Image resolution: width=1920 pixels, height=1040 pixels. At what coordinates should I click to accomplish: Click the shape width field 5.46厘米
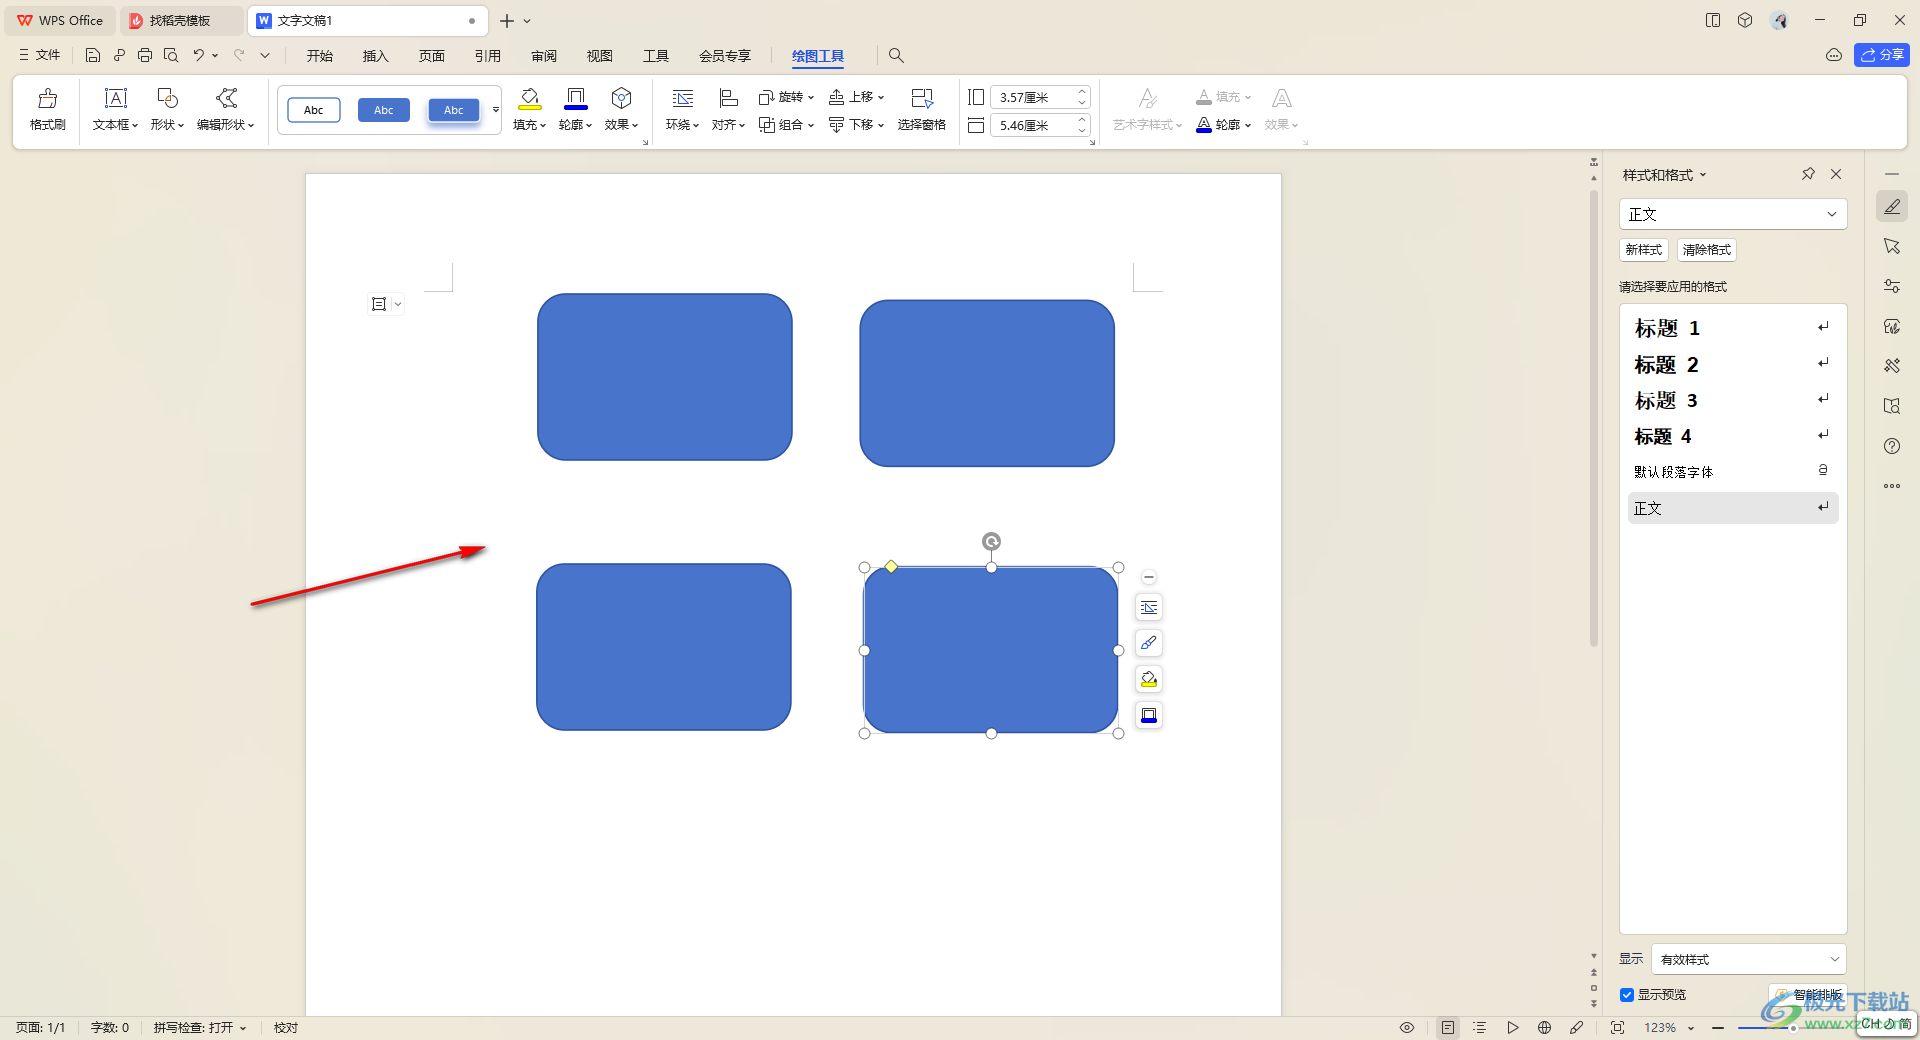[x=1040, y=125]
